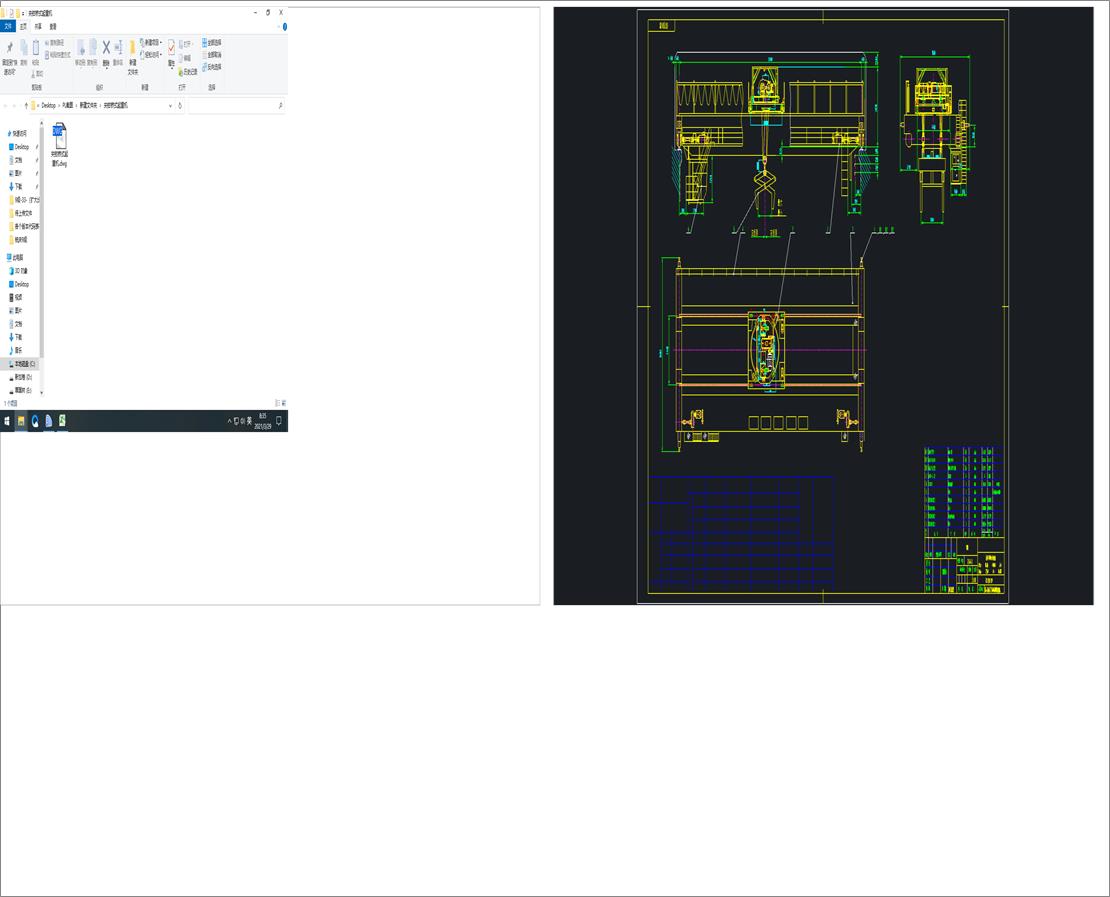Click the search magnifier icon in Explorer

(280, 105)
